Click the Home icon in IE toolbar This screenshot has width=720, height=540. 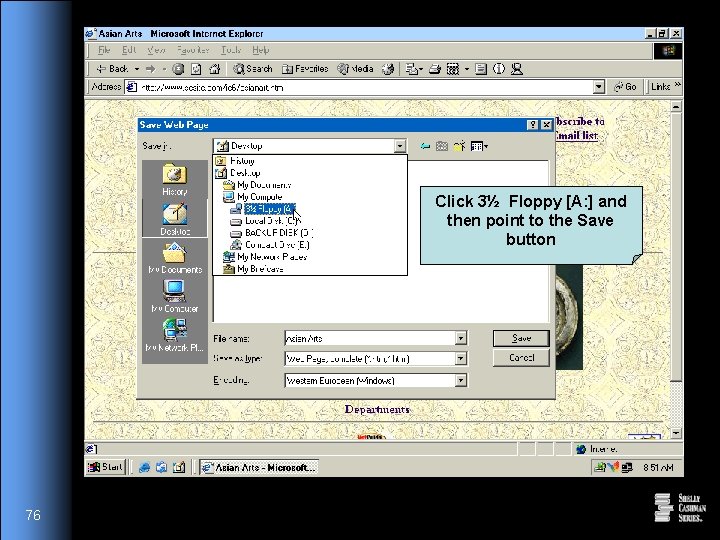(x=214, y=69)
